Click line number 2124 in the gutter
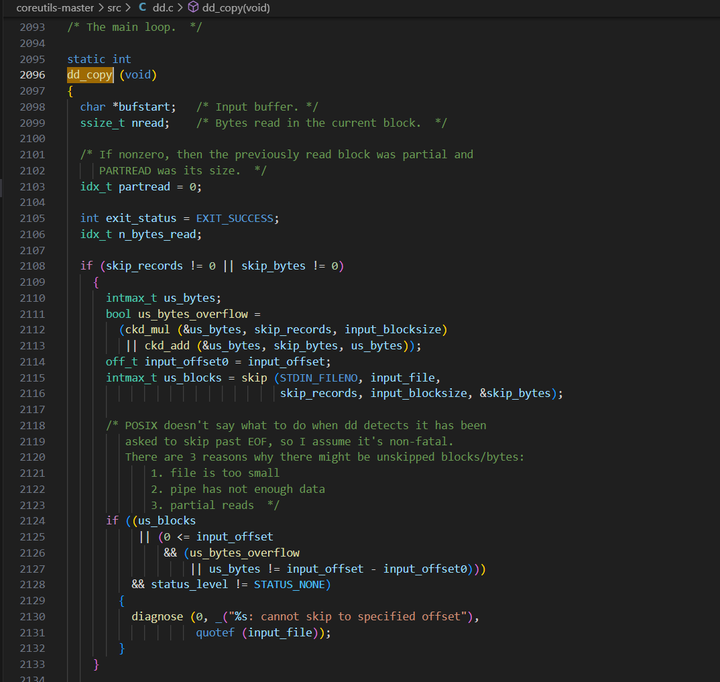The image size is (720, 682). point(32,521)
